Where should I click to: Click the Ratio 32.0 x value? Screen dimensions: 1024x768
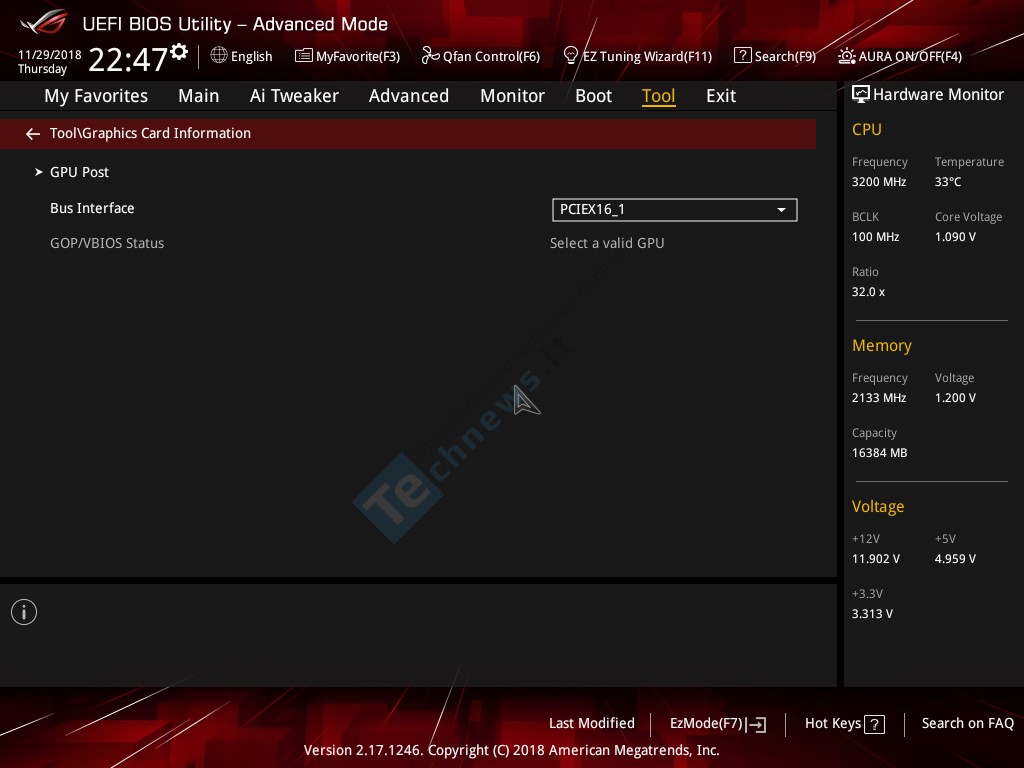pyautogui.click(x=868, y=292)
